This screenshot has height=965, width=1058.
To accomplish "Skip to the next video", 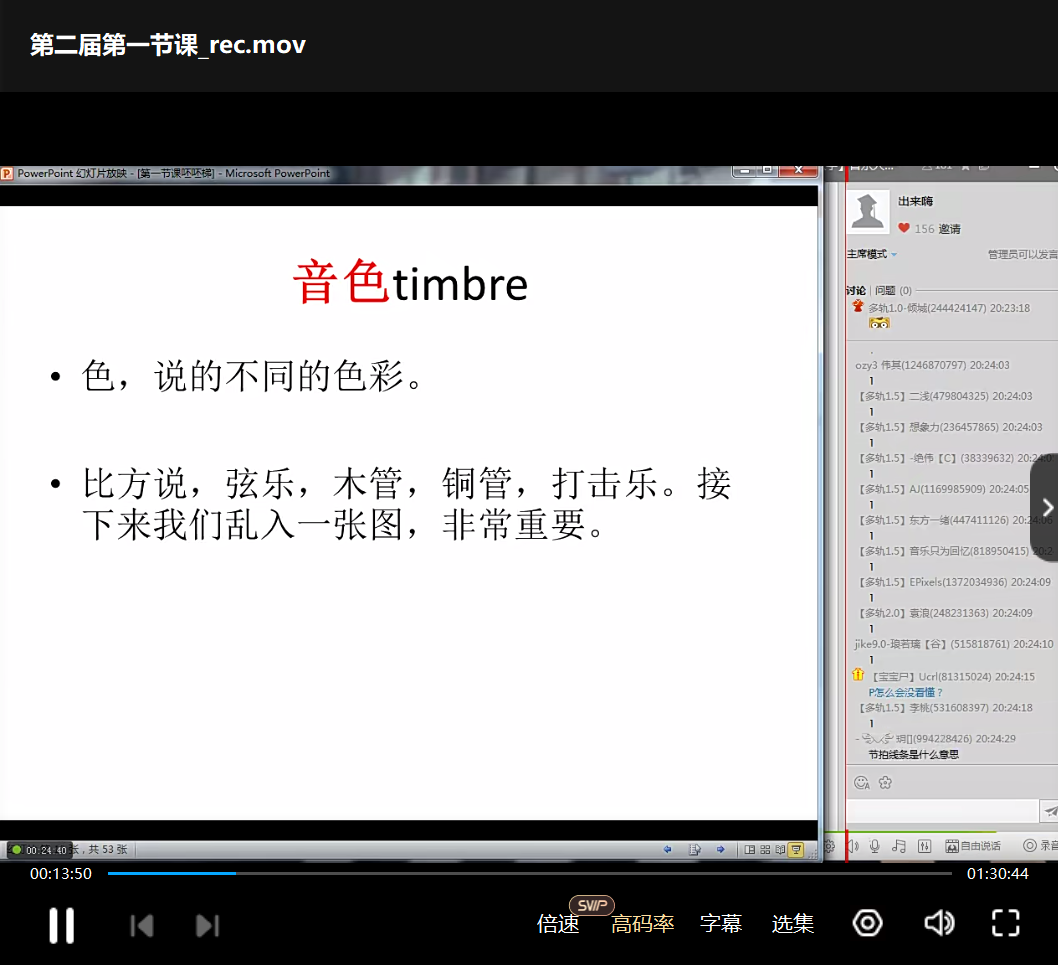I will click(207, 925).
